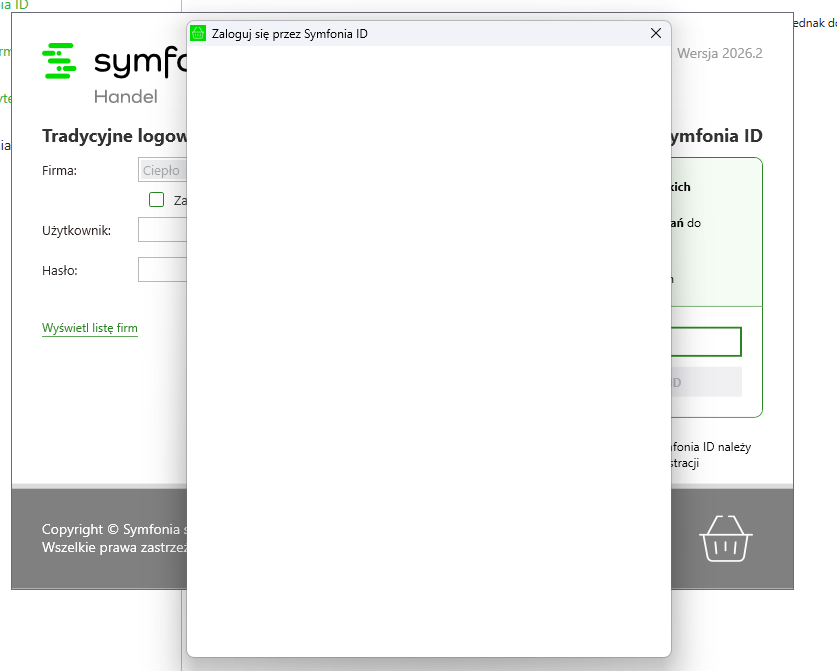Image resolution: width=837 pixels, height=671 pixels.
Task: Click the Tradycyjne logowanie heading
Action: [x=114, y=136]
